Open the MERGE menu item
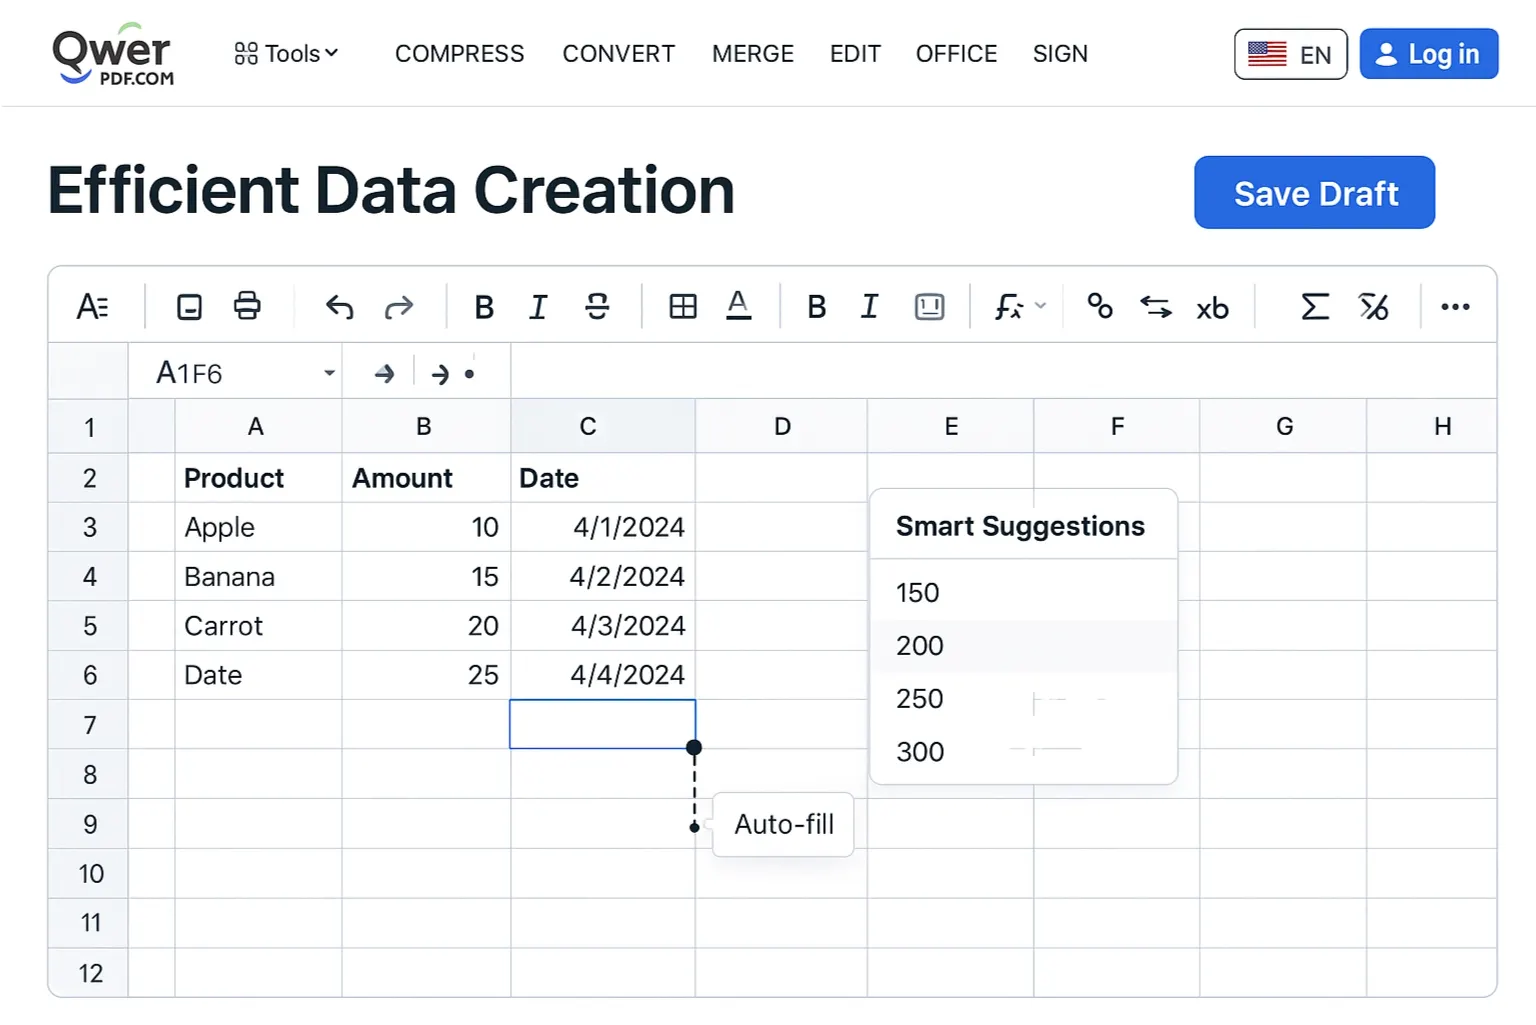The height and width of the screenshot is (1025, 1536). point(753,54)
